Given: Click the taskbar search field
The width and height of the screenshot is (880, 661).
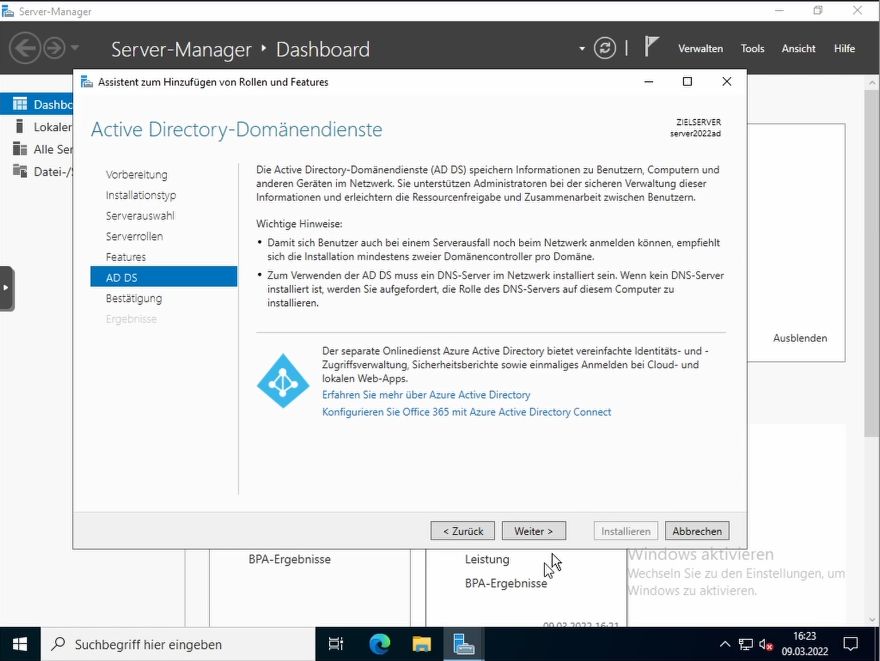Looking at the screenshot, I should tap(178, 644).
